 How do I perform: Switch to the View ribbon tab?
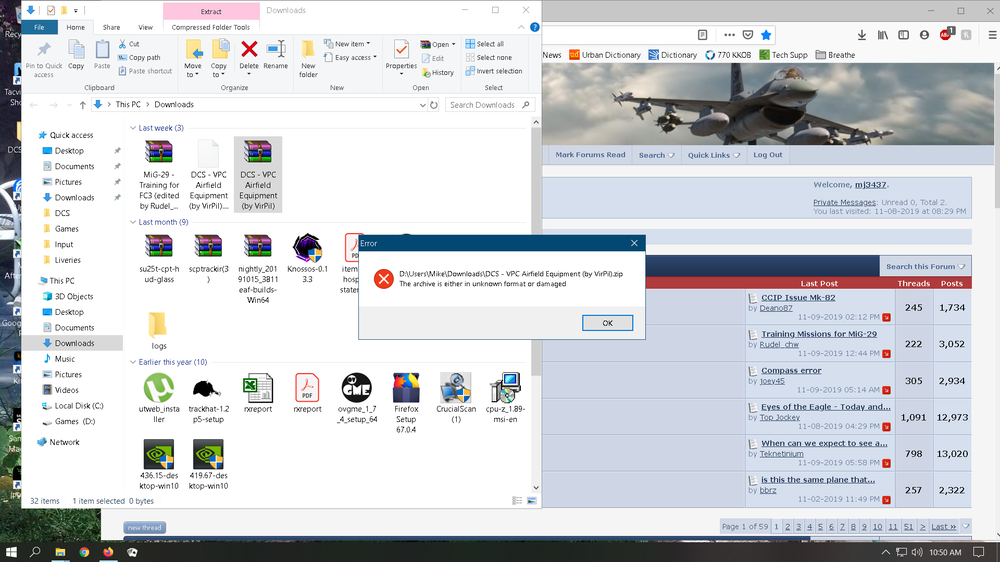(145, 27)
